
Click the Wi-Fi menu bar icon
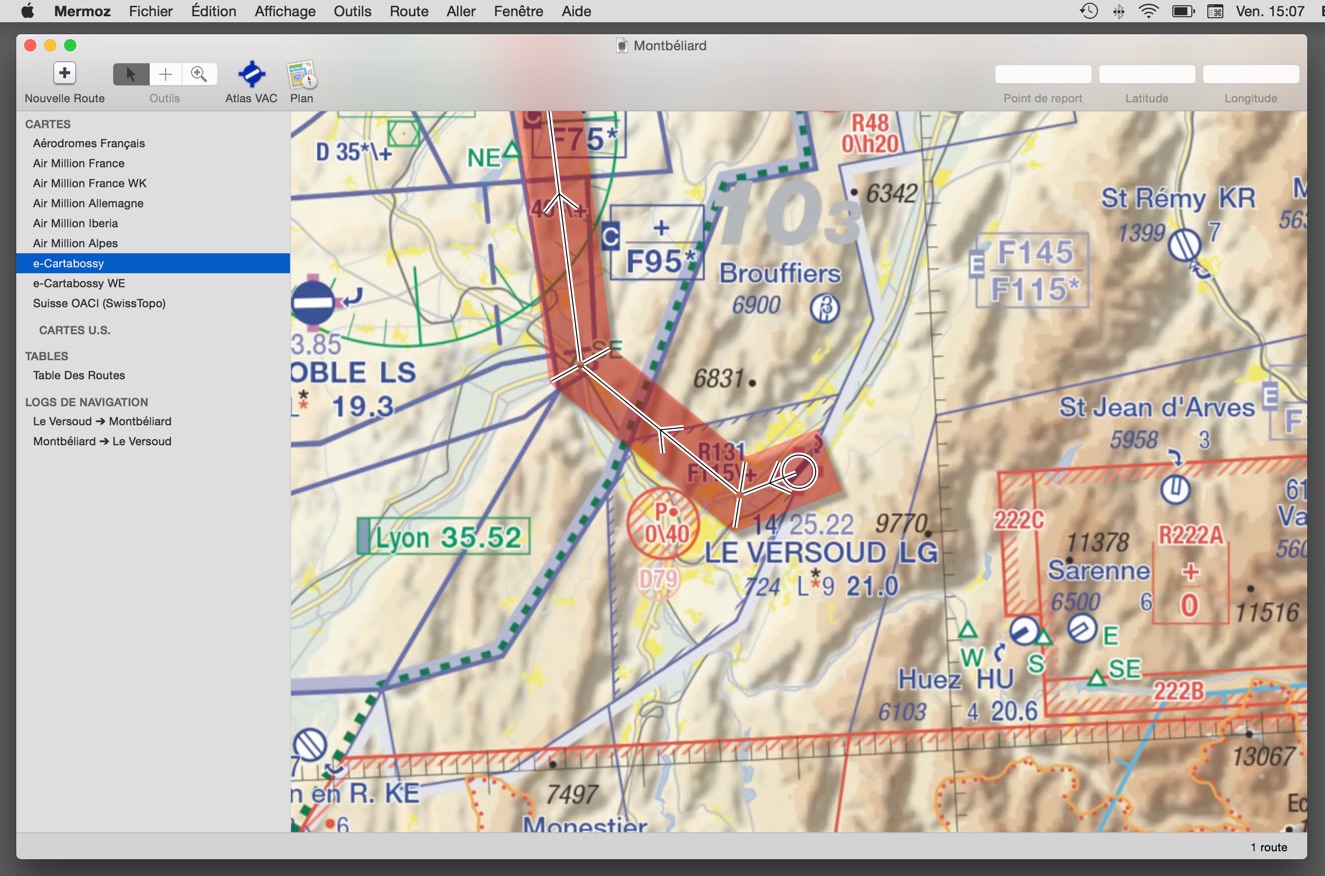point(1149,11)
